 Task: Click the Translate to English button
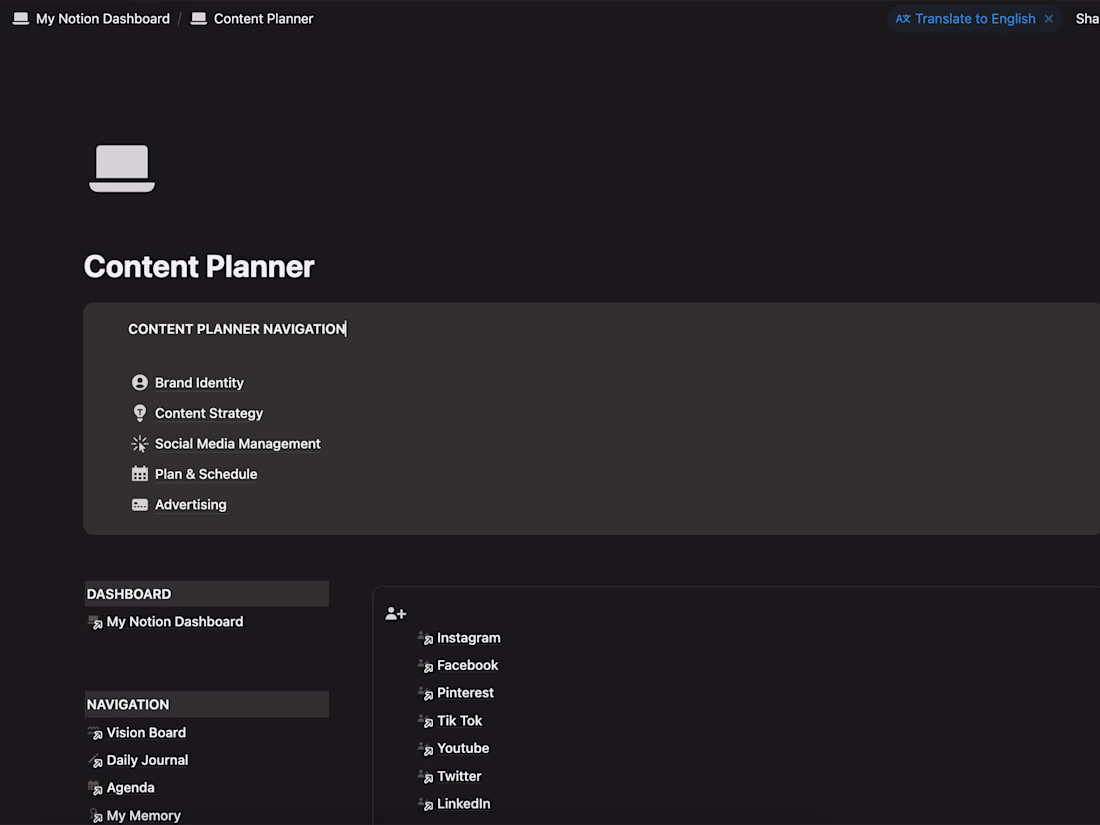click(x=975, y=19)
